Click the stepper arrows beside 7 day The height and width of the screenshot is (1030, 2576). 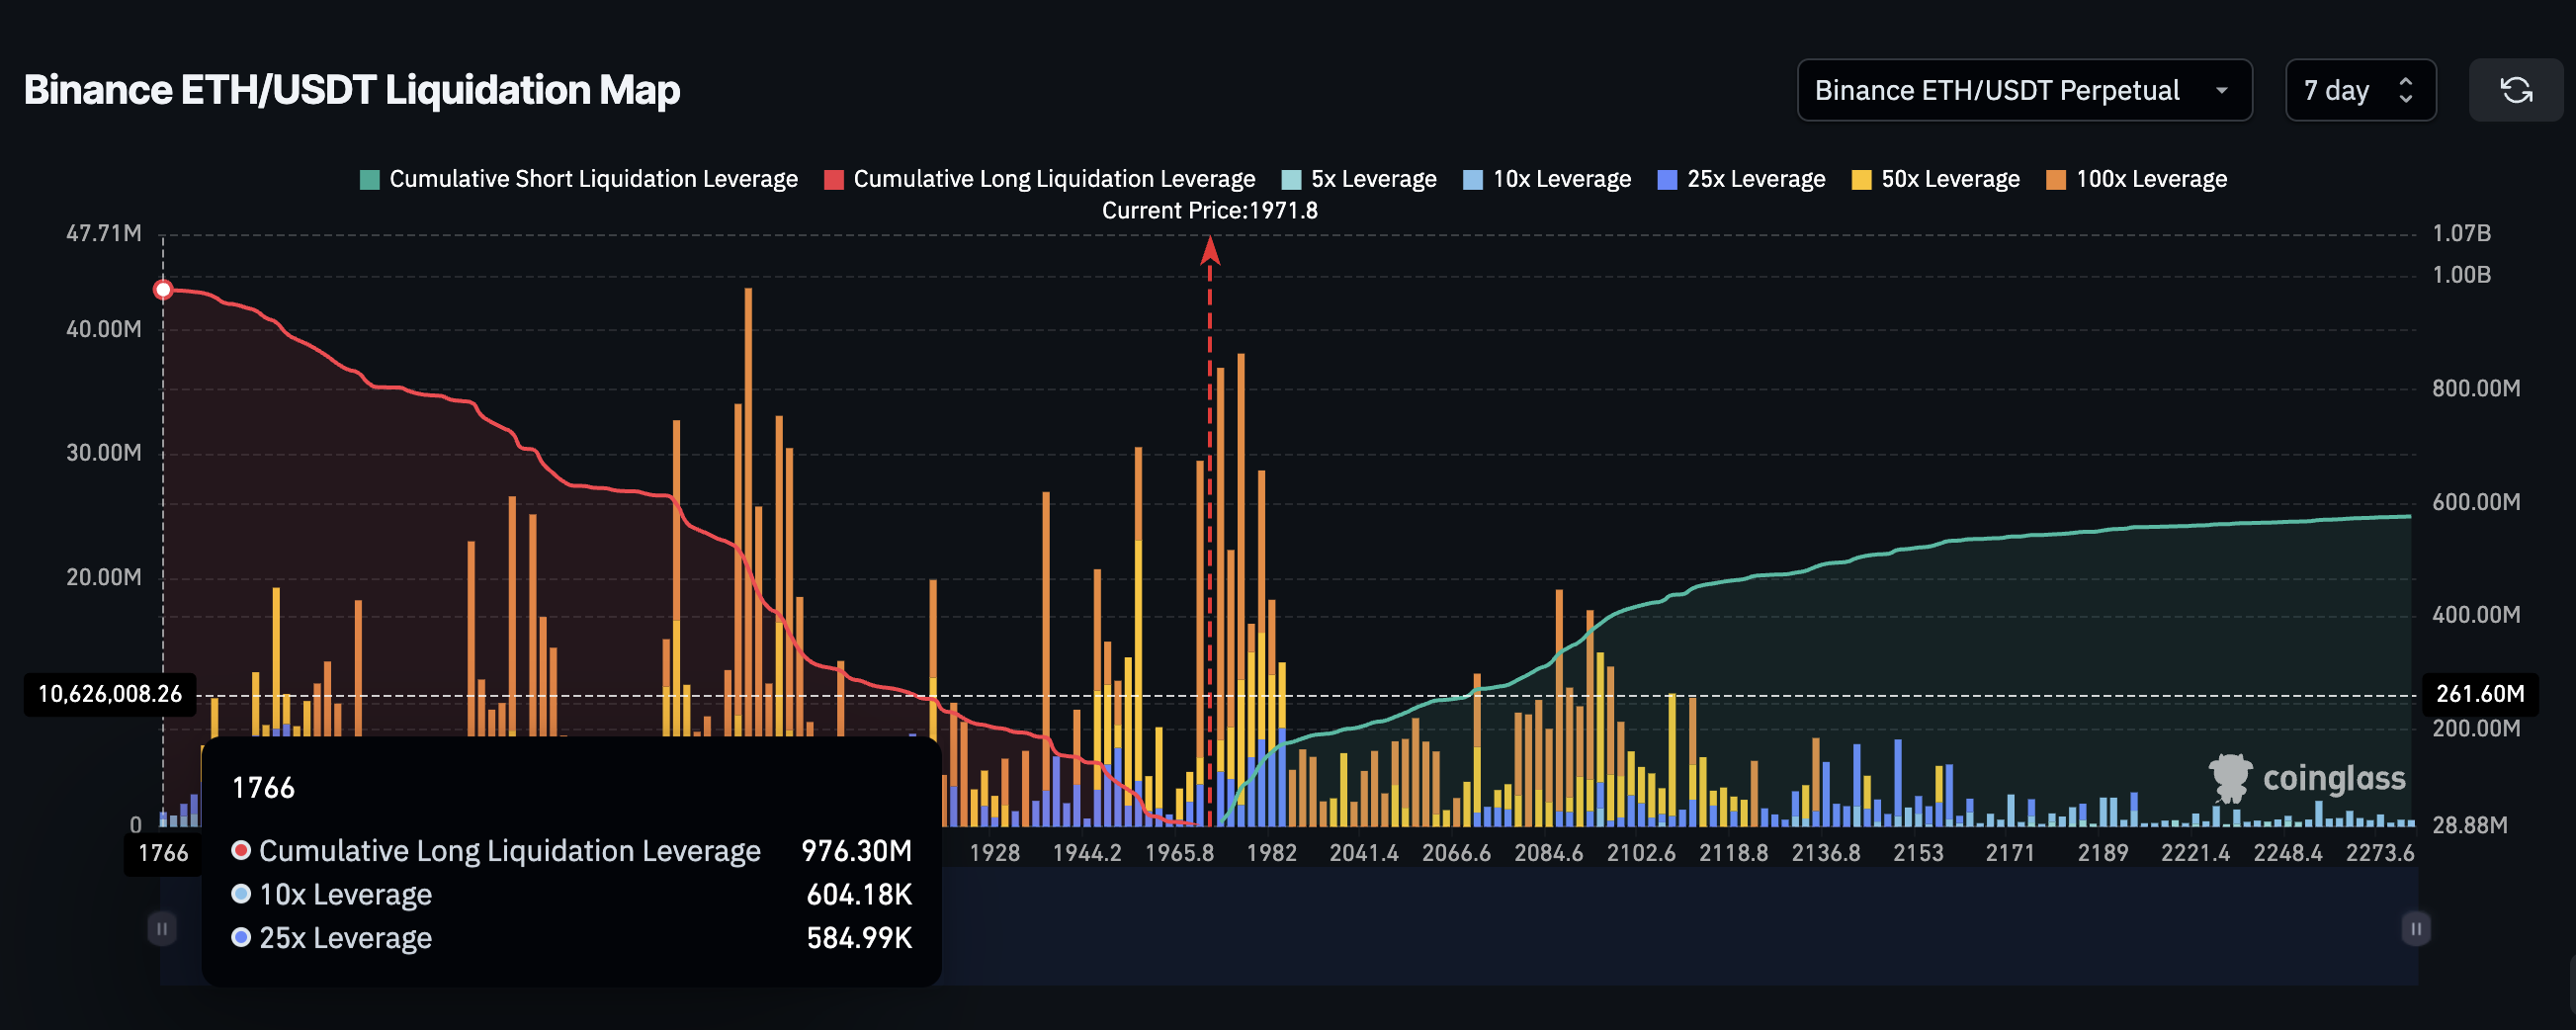pos(2408,90)
